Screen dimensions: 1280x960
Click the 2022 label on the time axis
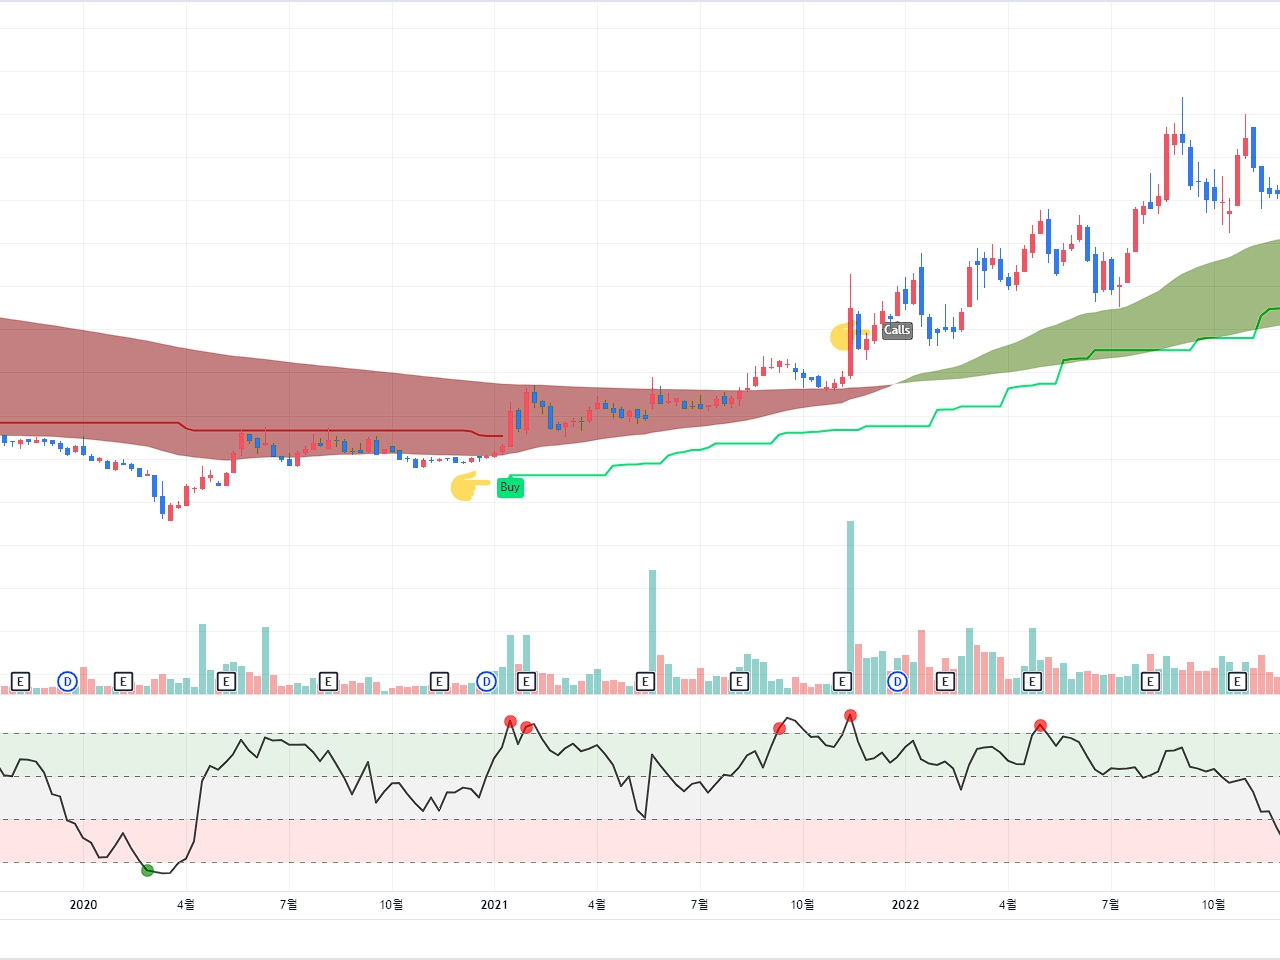tap(905, 905)
